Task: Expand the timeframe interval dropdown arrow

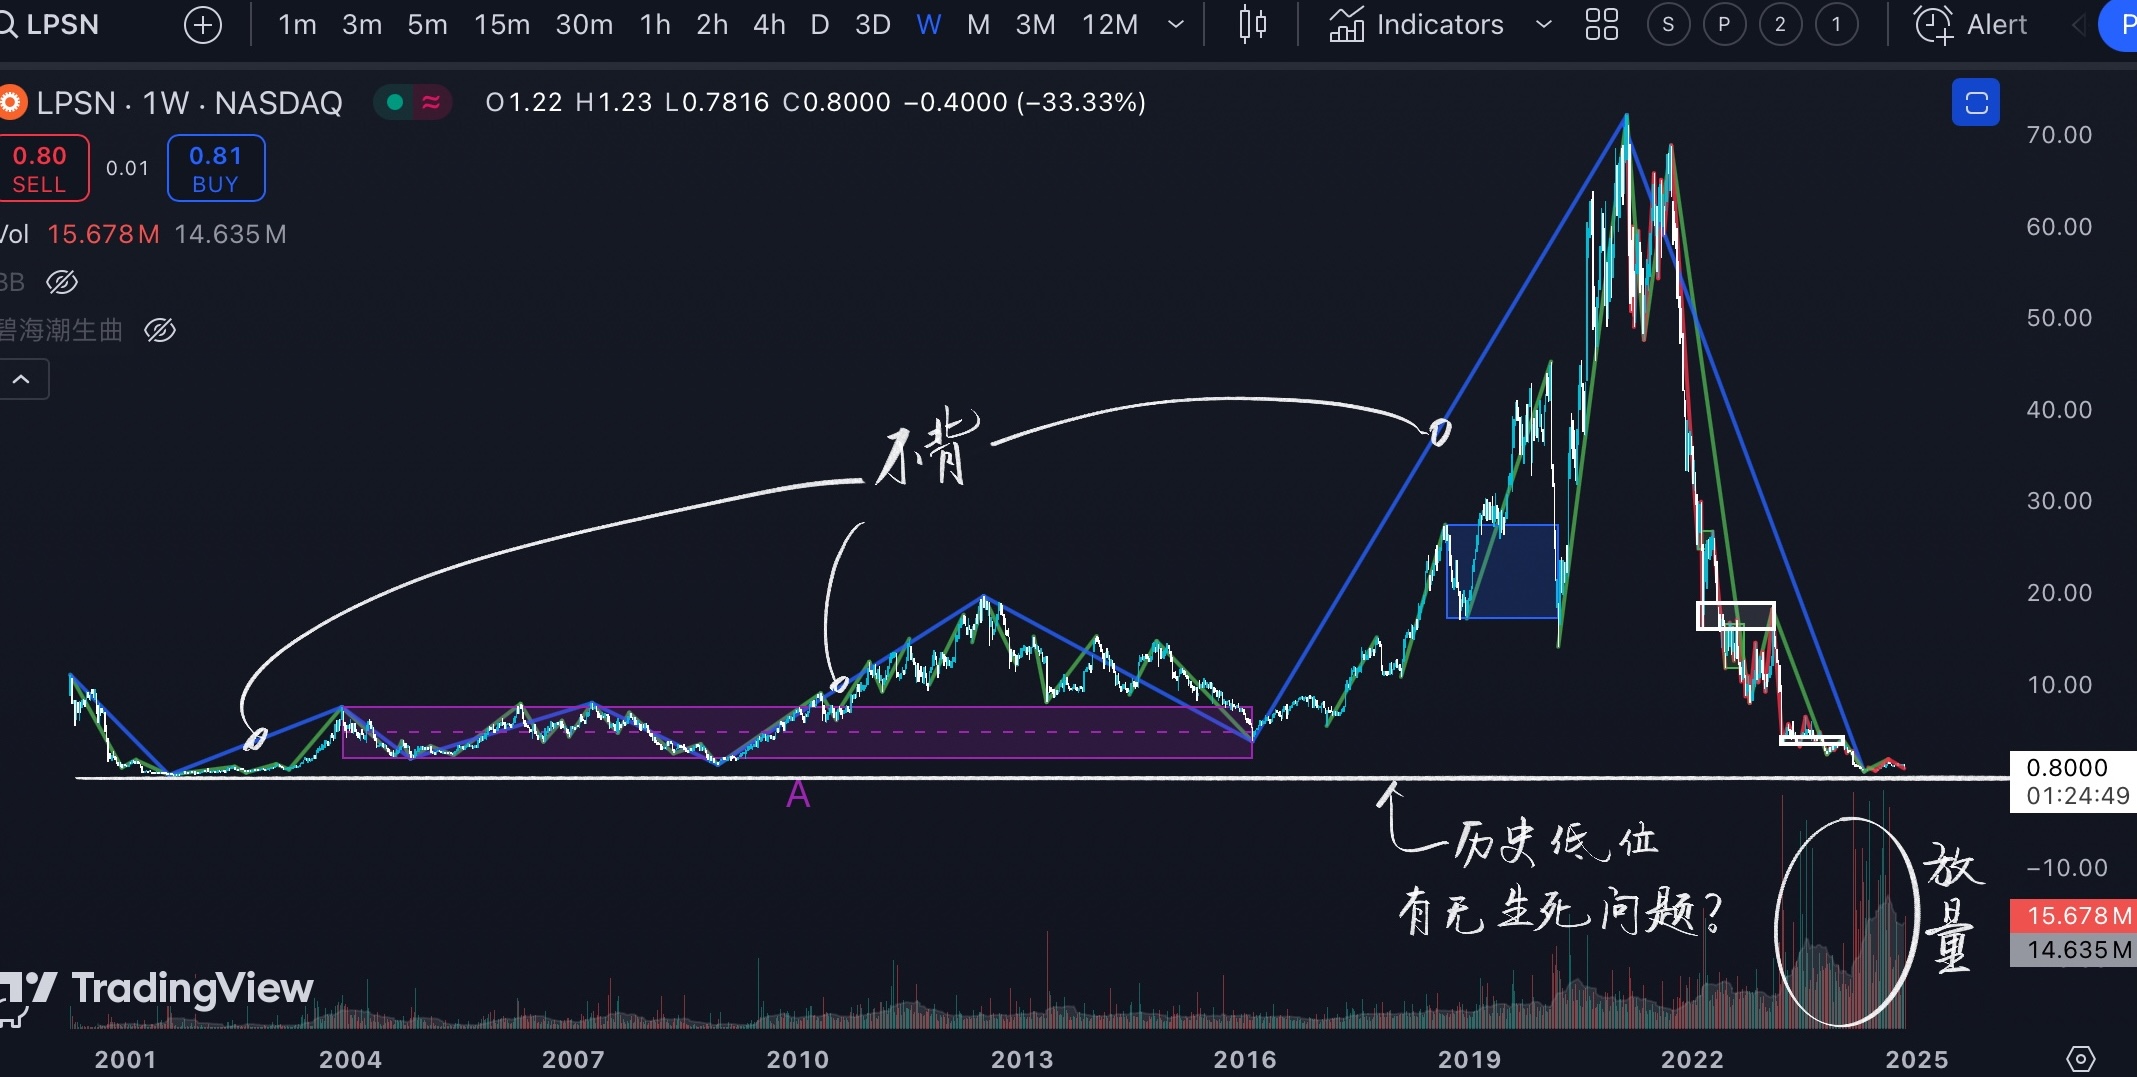Action: pyautogui.click(x=1176, y=25)
